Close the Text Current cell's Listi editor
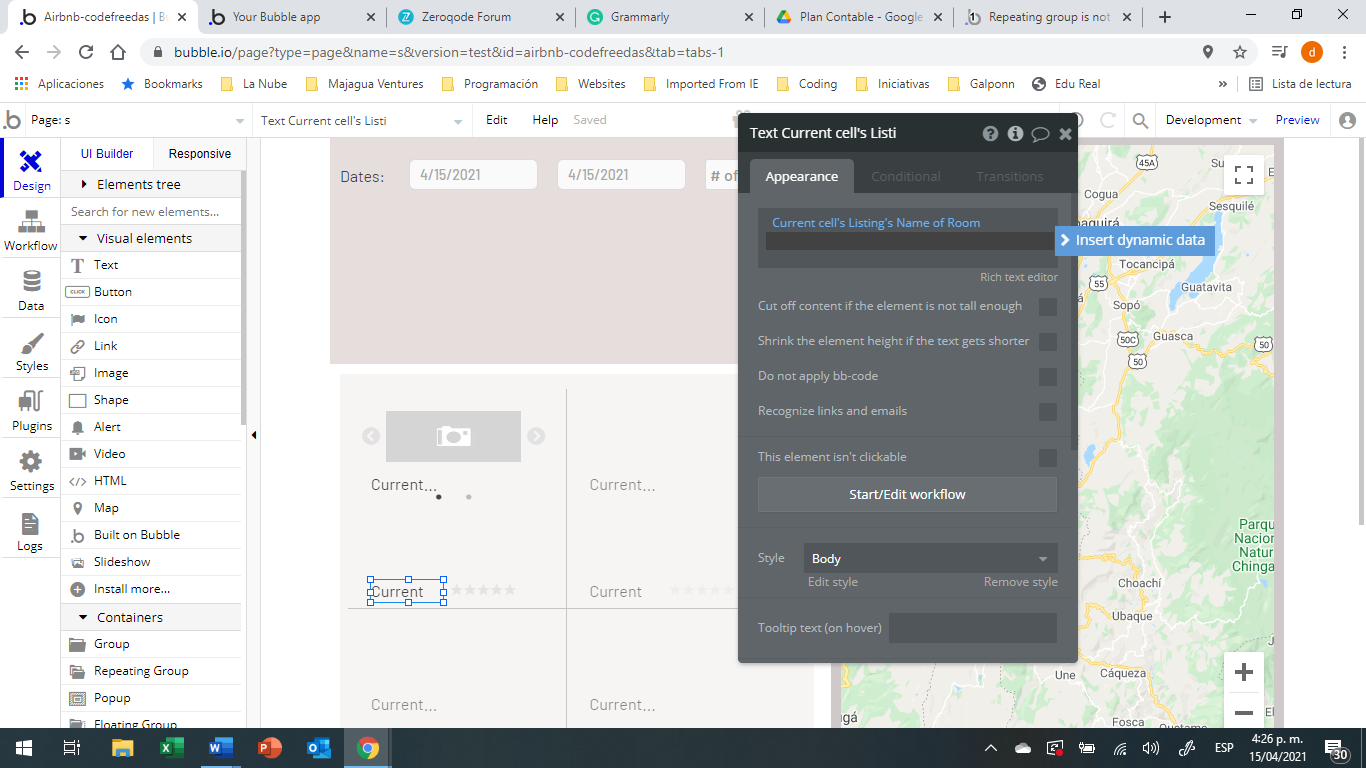Viewport: 1366px width, 768px height. (1065, 133)
